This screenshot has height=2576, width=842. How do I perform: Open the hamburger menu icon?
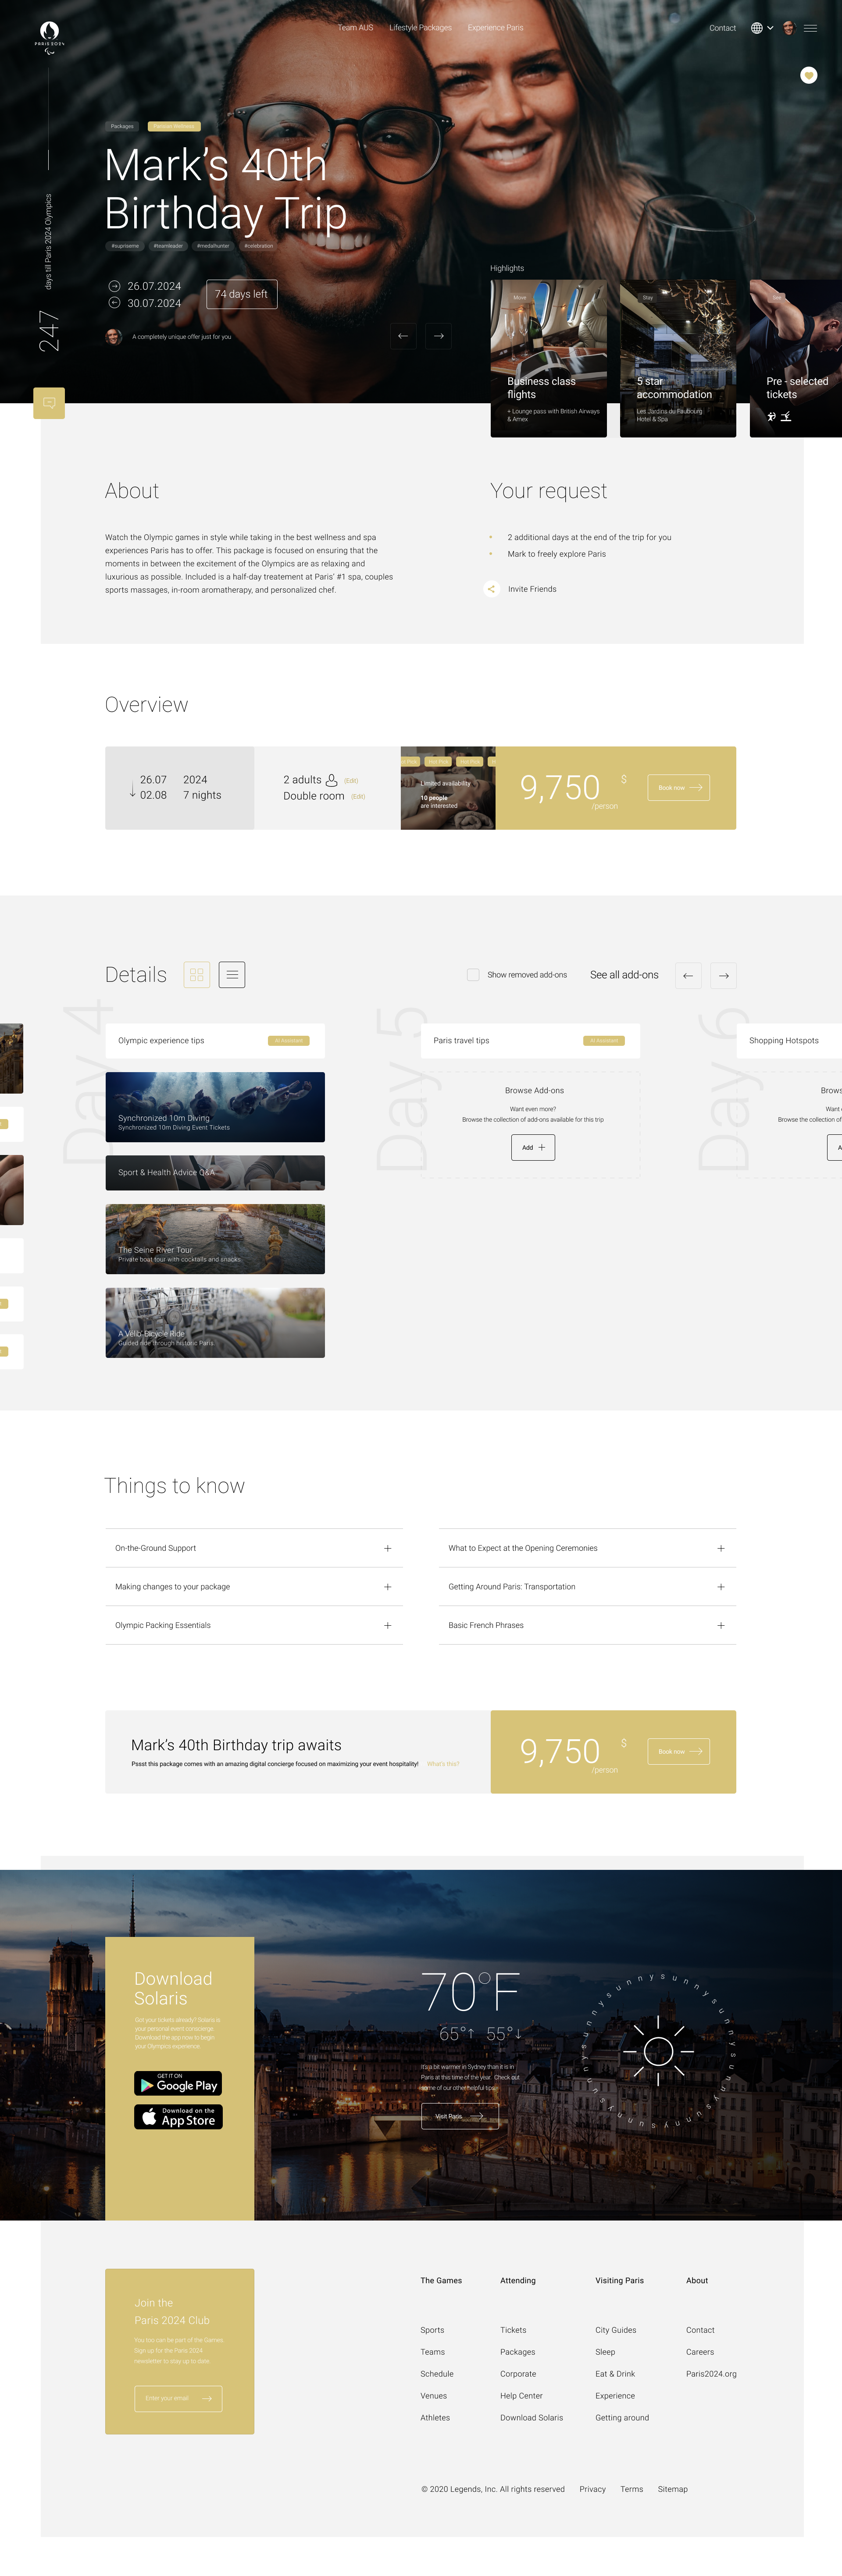point(811,28)
